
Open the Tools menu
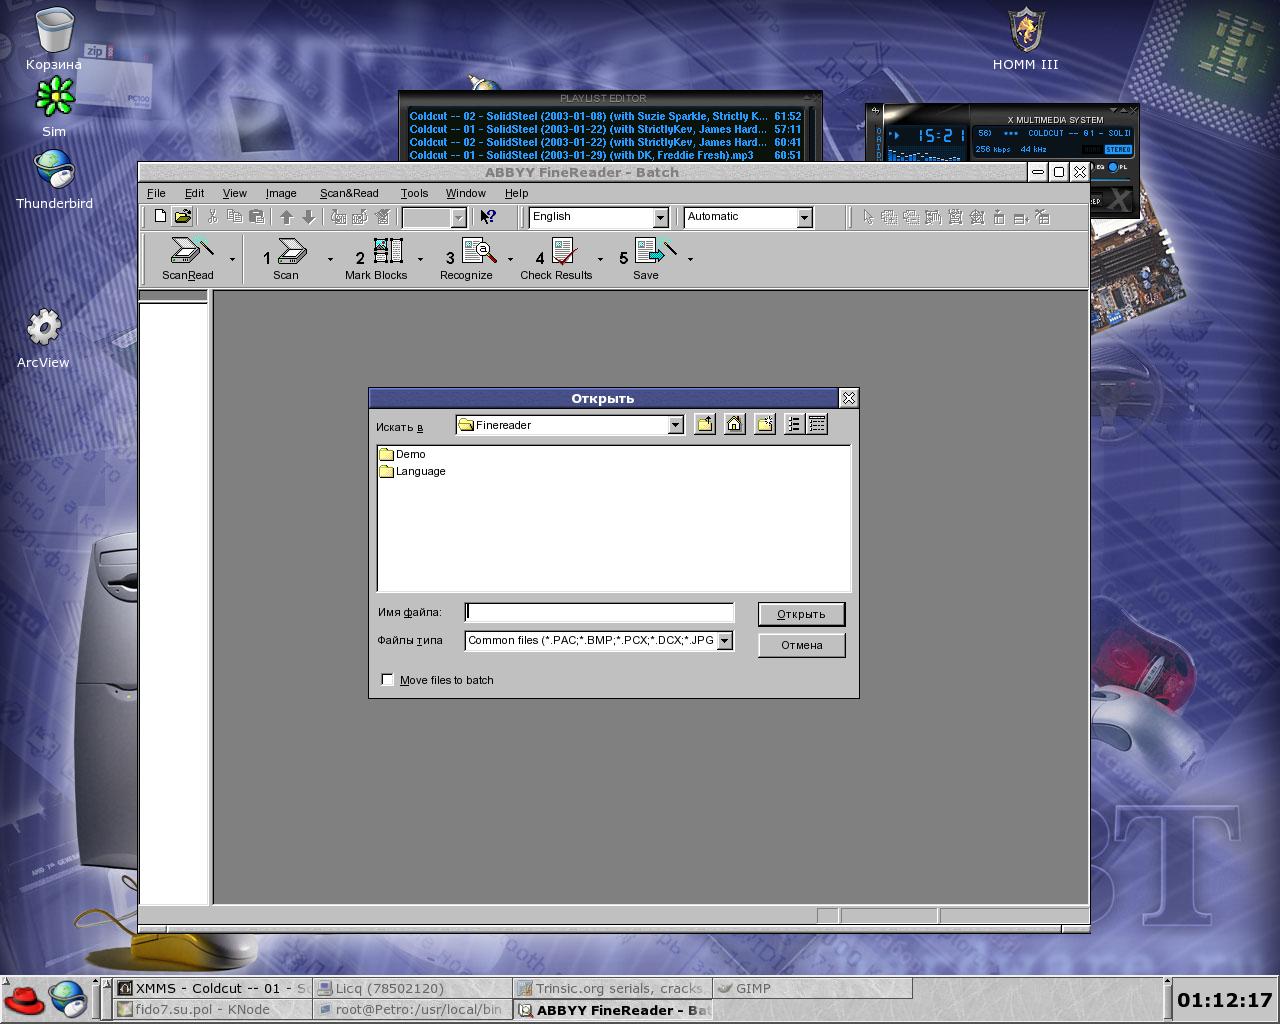point(414,193)
